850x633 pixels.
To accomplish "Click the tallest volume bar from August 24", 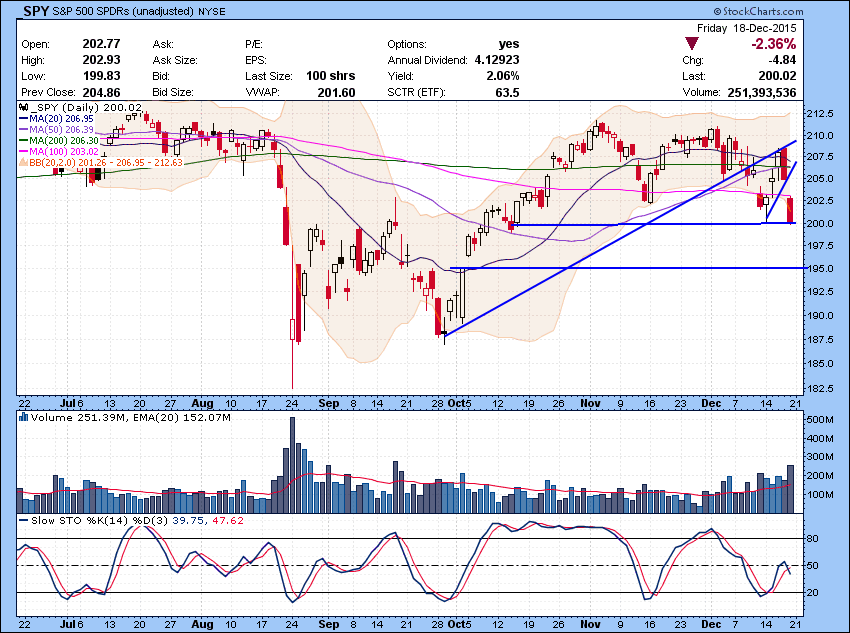I will click(x=292, y=465).
